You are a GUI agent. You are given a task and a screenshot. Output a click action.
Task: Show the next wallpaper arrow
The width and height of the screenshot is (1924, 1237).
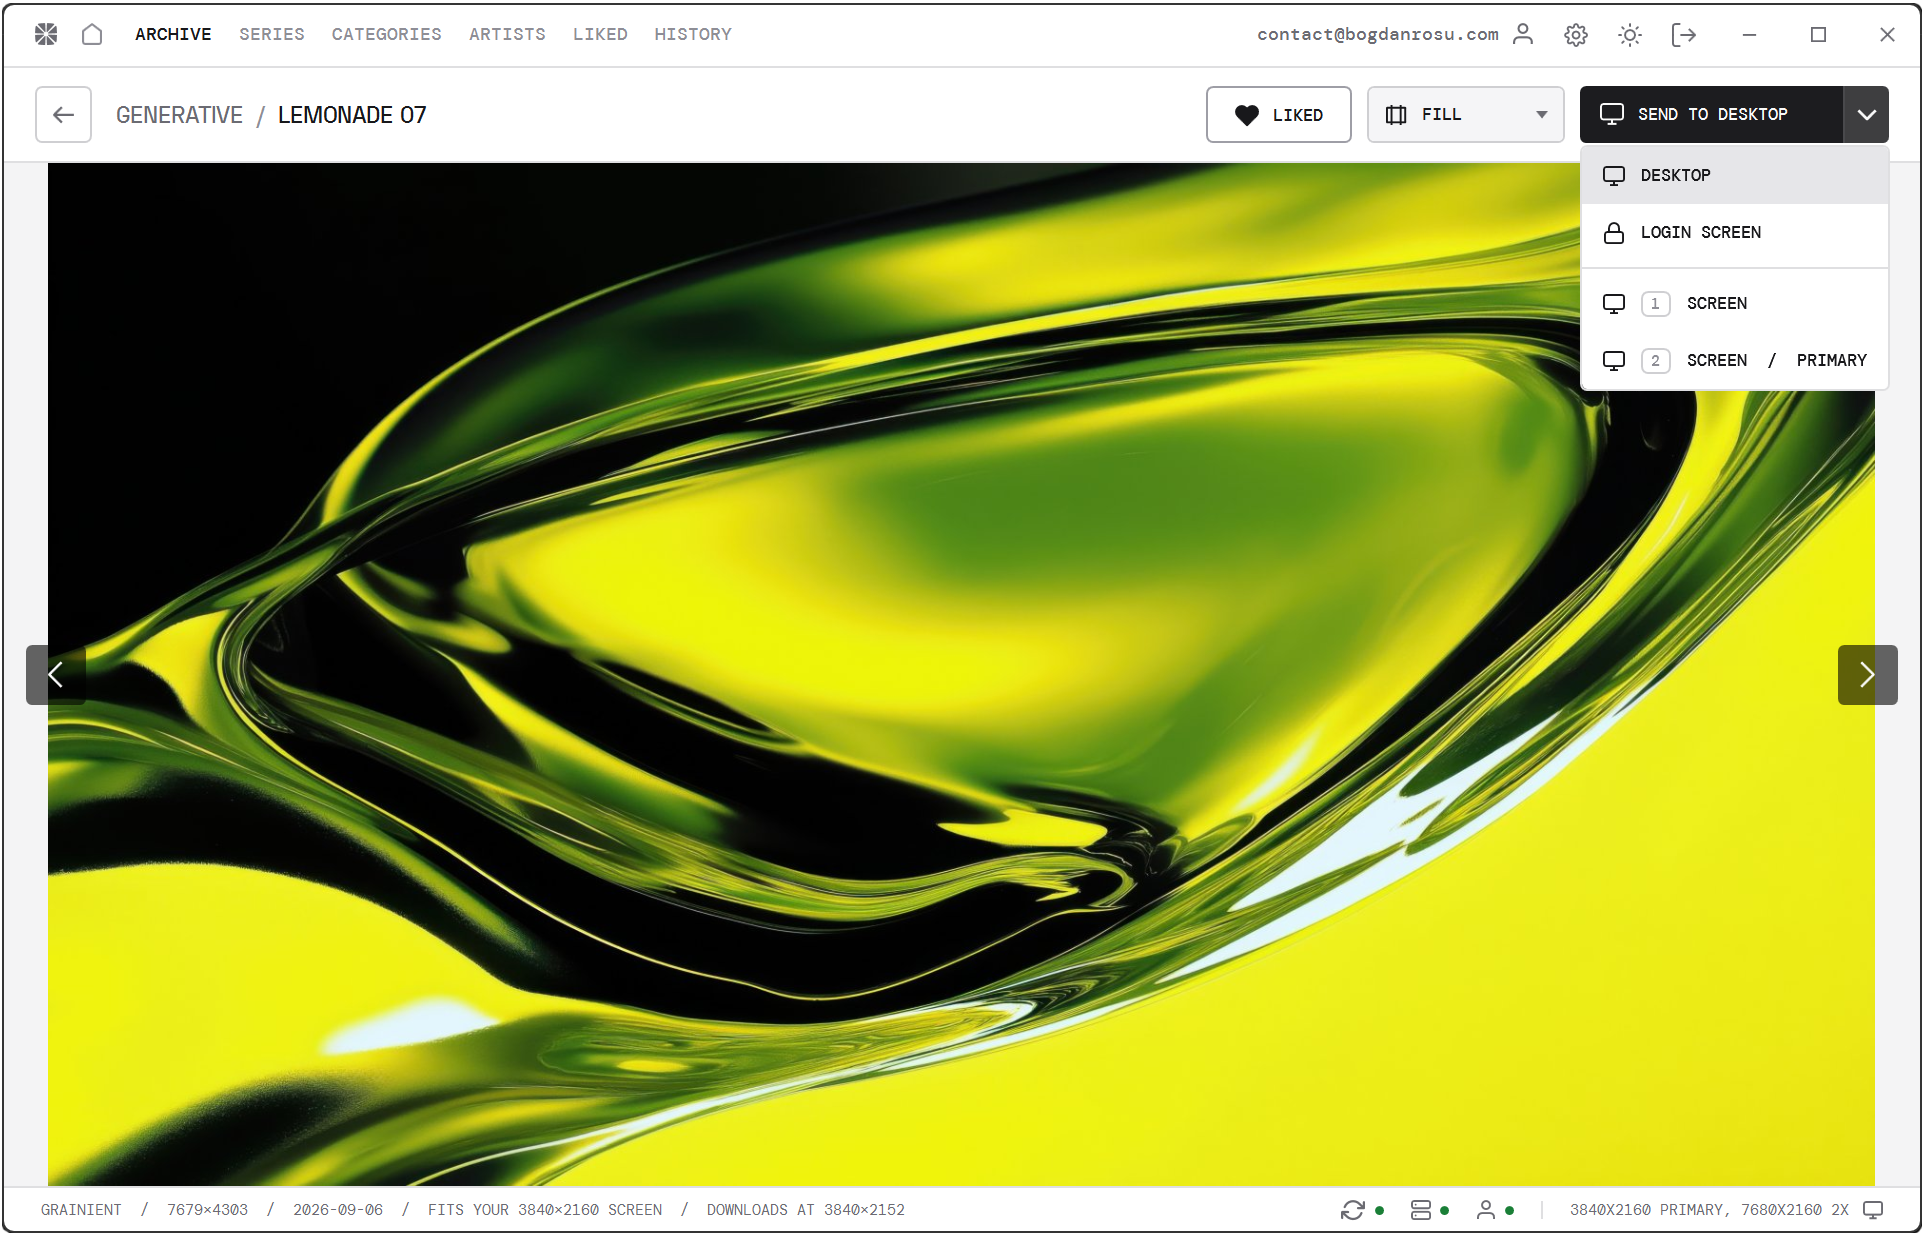pyautogui.click(x=1867, y=675)
